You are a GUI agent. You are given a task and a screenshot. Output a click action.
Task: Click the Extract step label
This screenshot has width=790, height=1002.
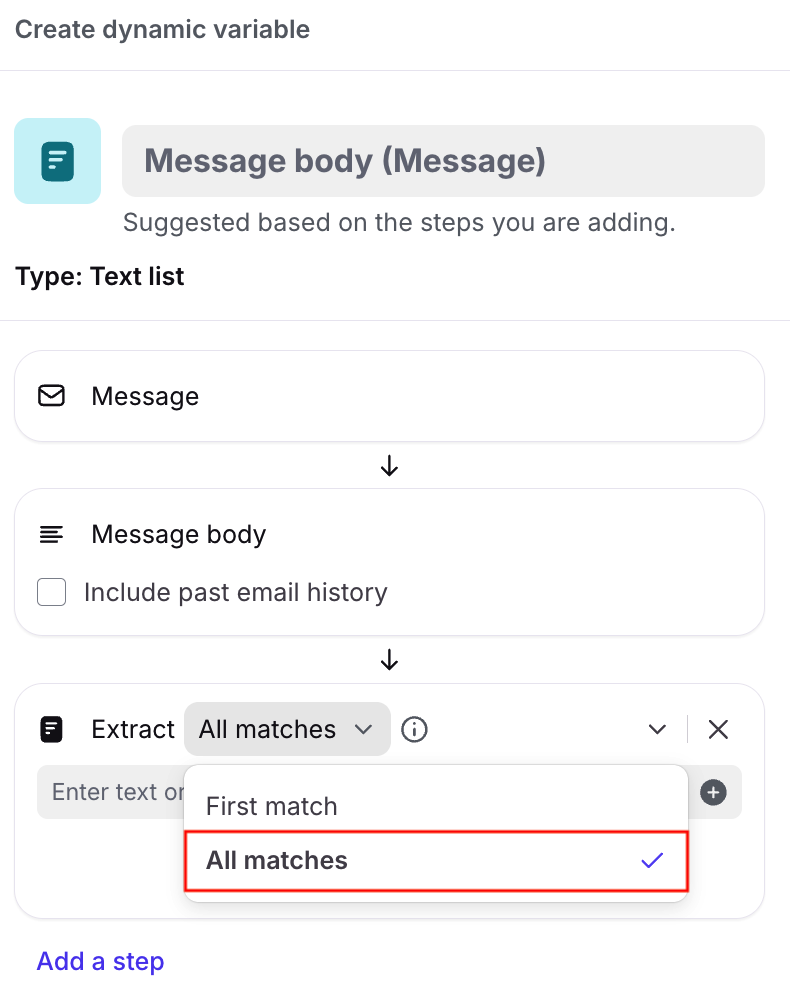tap(133, 729)
